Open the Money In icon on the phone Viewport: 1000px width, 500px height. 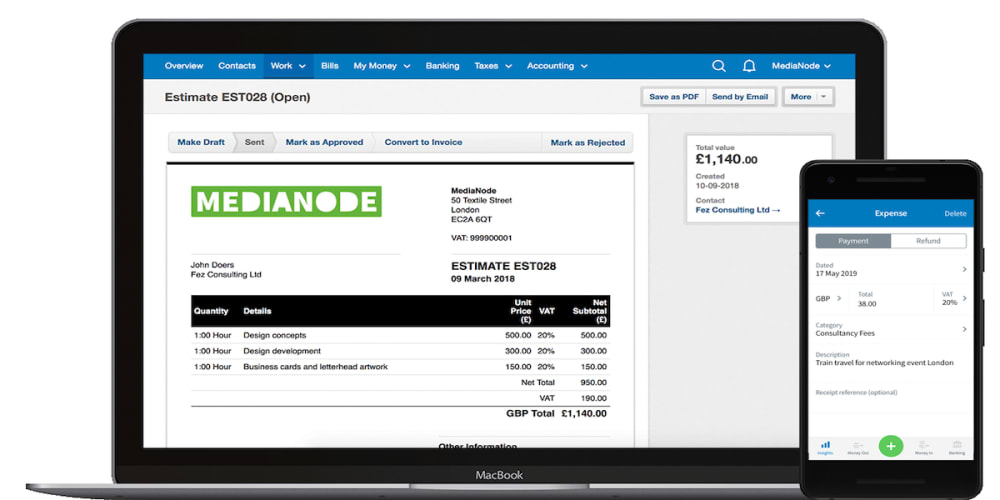(923, 446)
